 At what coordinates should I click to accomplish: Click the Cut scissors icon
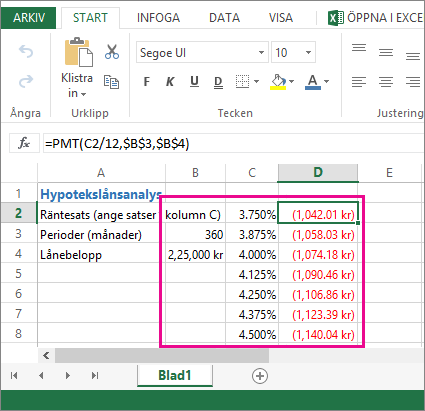click(112, 52)
